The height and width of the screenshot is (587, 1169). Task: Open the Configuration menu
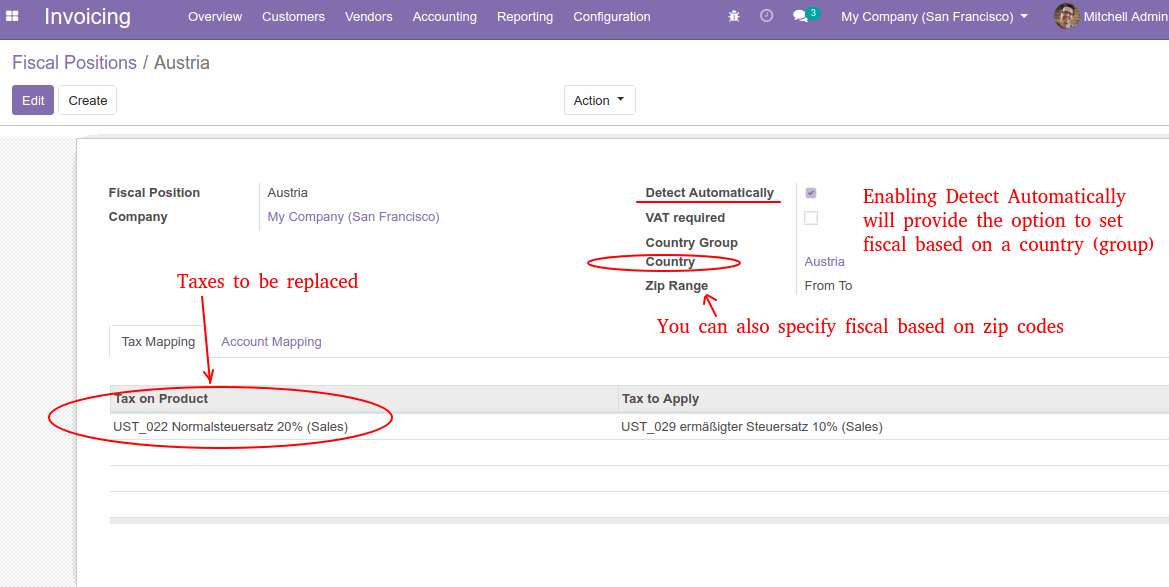click(611, 16)
